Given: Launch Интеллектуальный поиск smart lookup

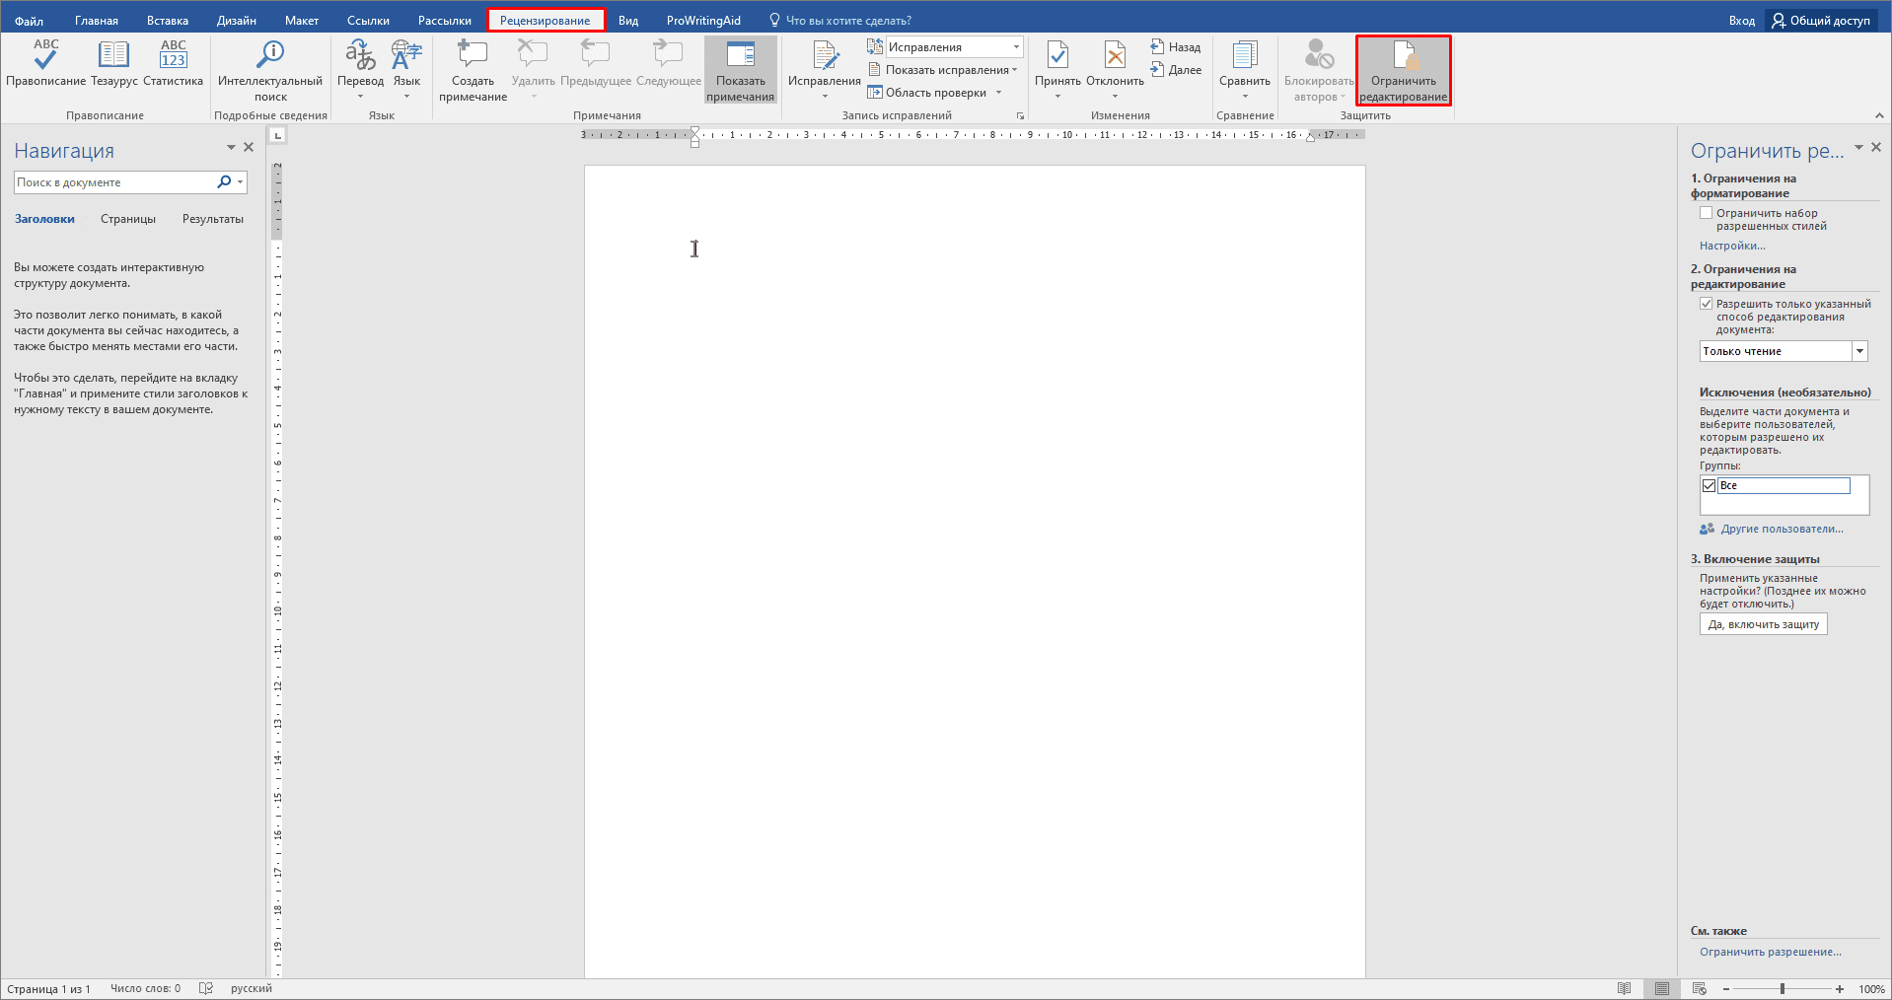Looking at the screenshot, I should (x=270, y=70).
